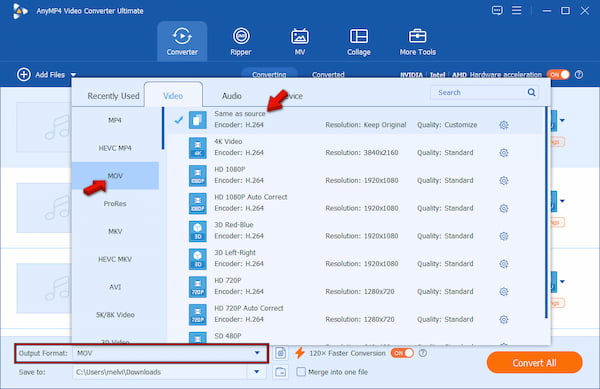
Task: Open the snapshot settings icon beside output format
Action: 280,353
